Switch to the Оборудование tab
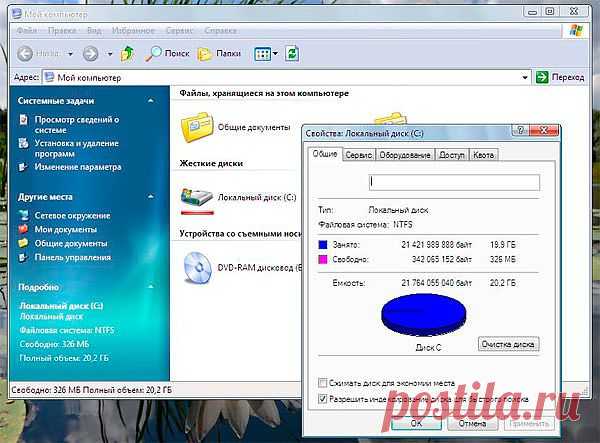This screenshot has height=443, width=600. pos(405,155)
